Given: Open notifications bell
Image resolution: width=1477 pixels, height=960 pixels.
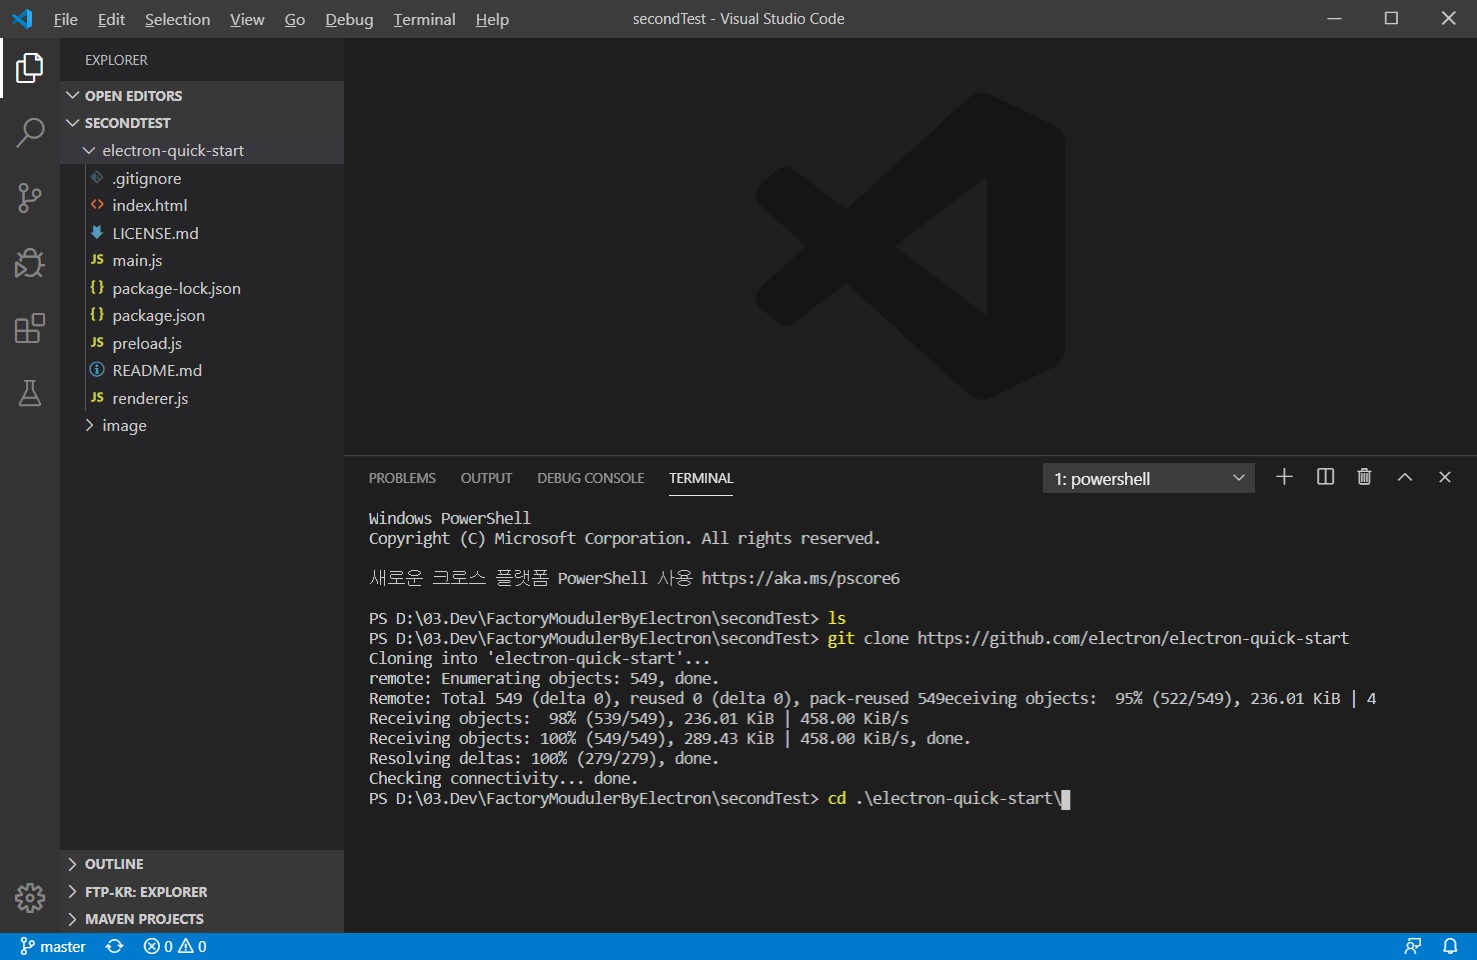Looking at the screenshot, I should pos(1450,946).
